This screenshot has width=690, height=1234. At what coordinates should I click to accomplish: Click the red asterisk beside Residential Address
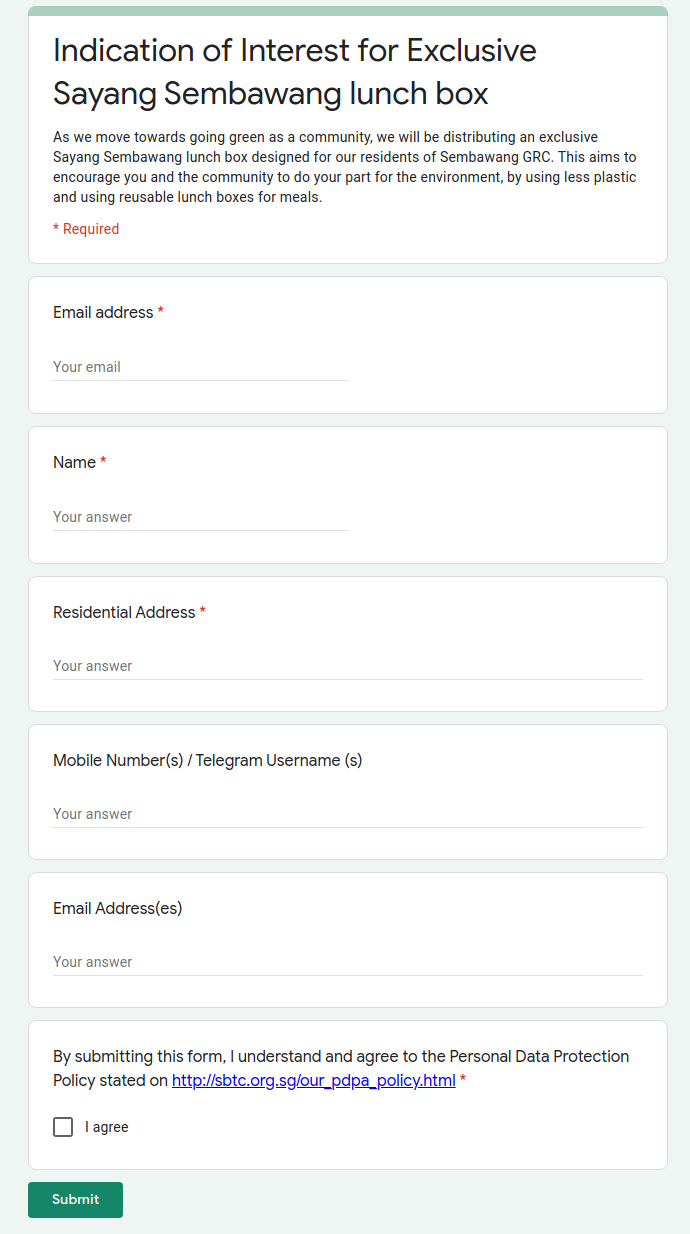coord(203,612)
